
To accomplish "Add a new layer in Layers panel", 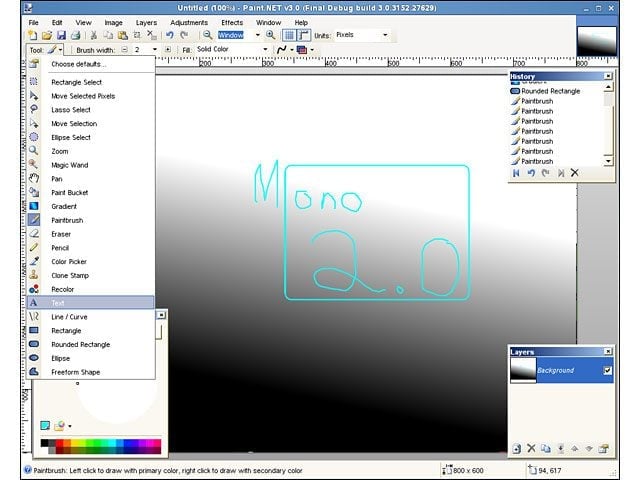I will 517,449.
